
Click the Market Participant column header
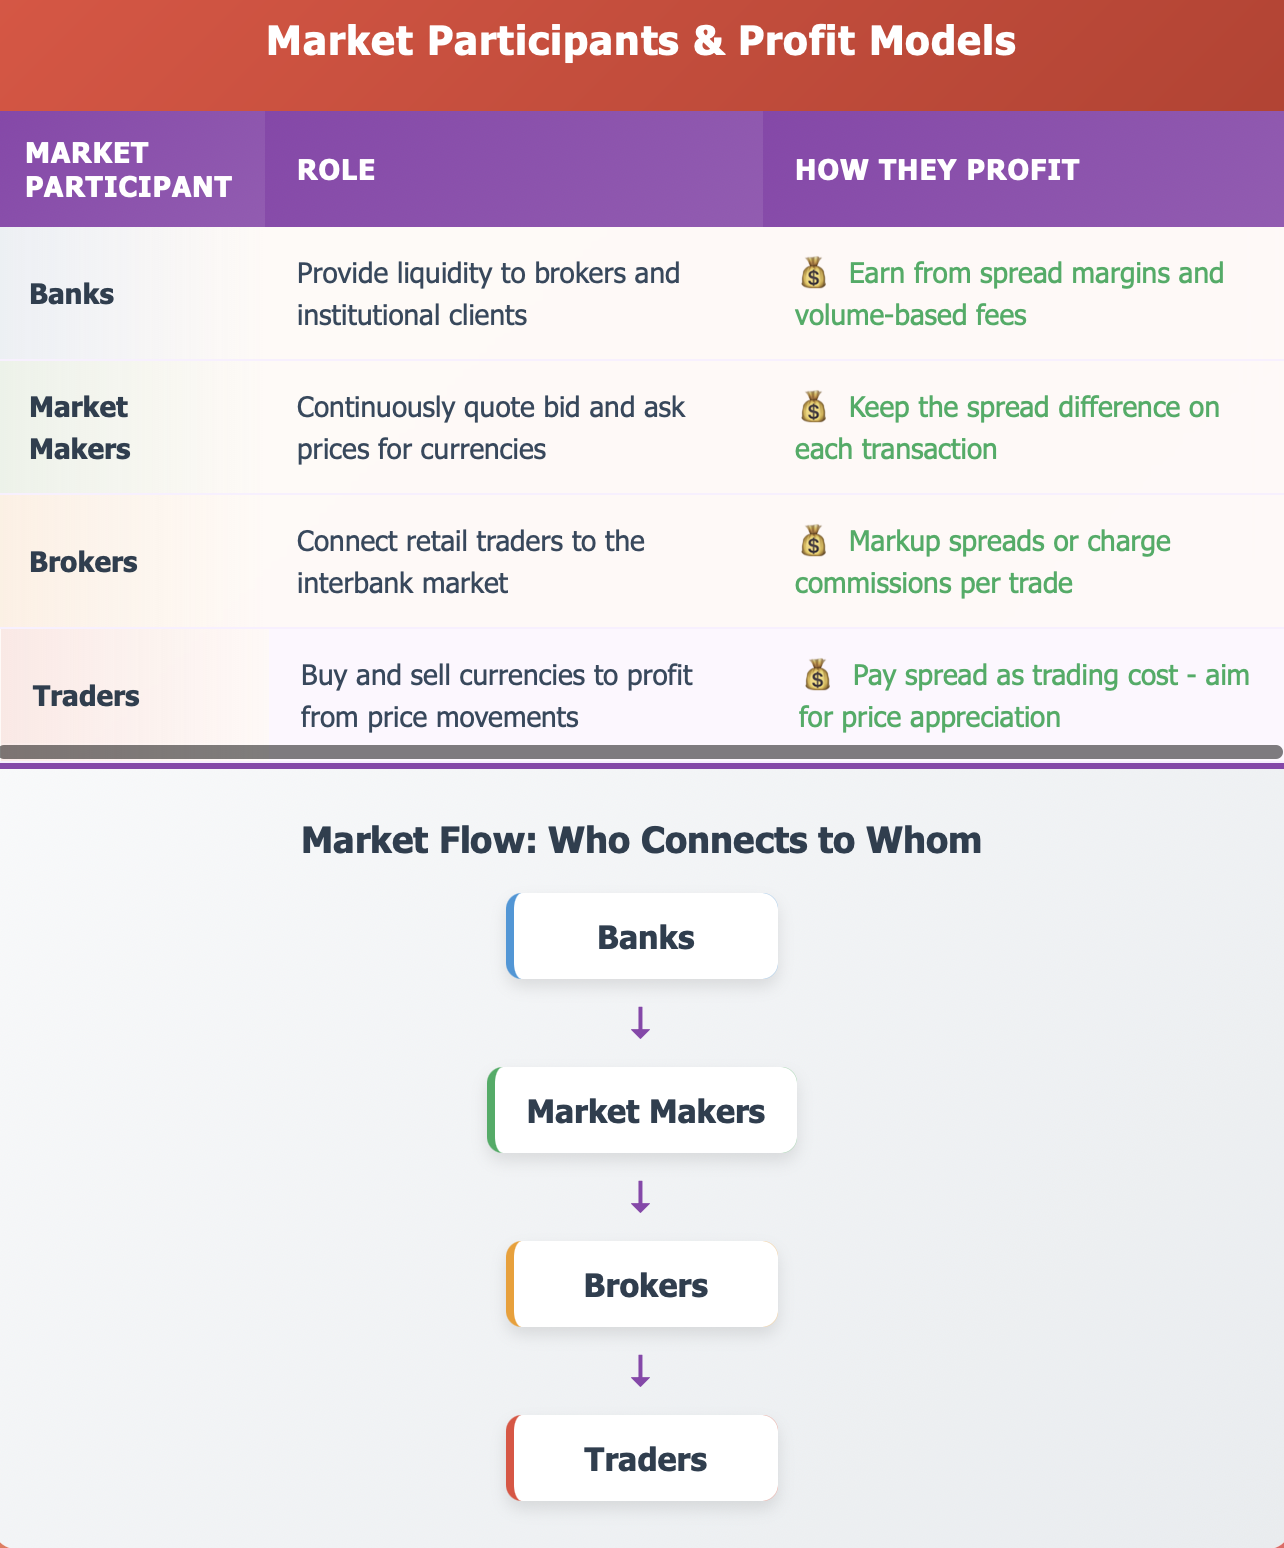[x=129, y=170]
